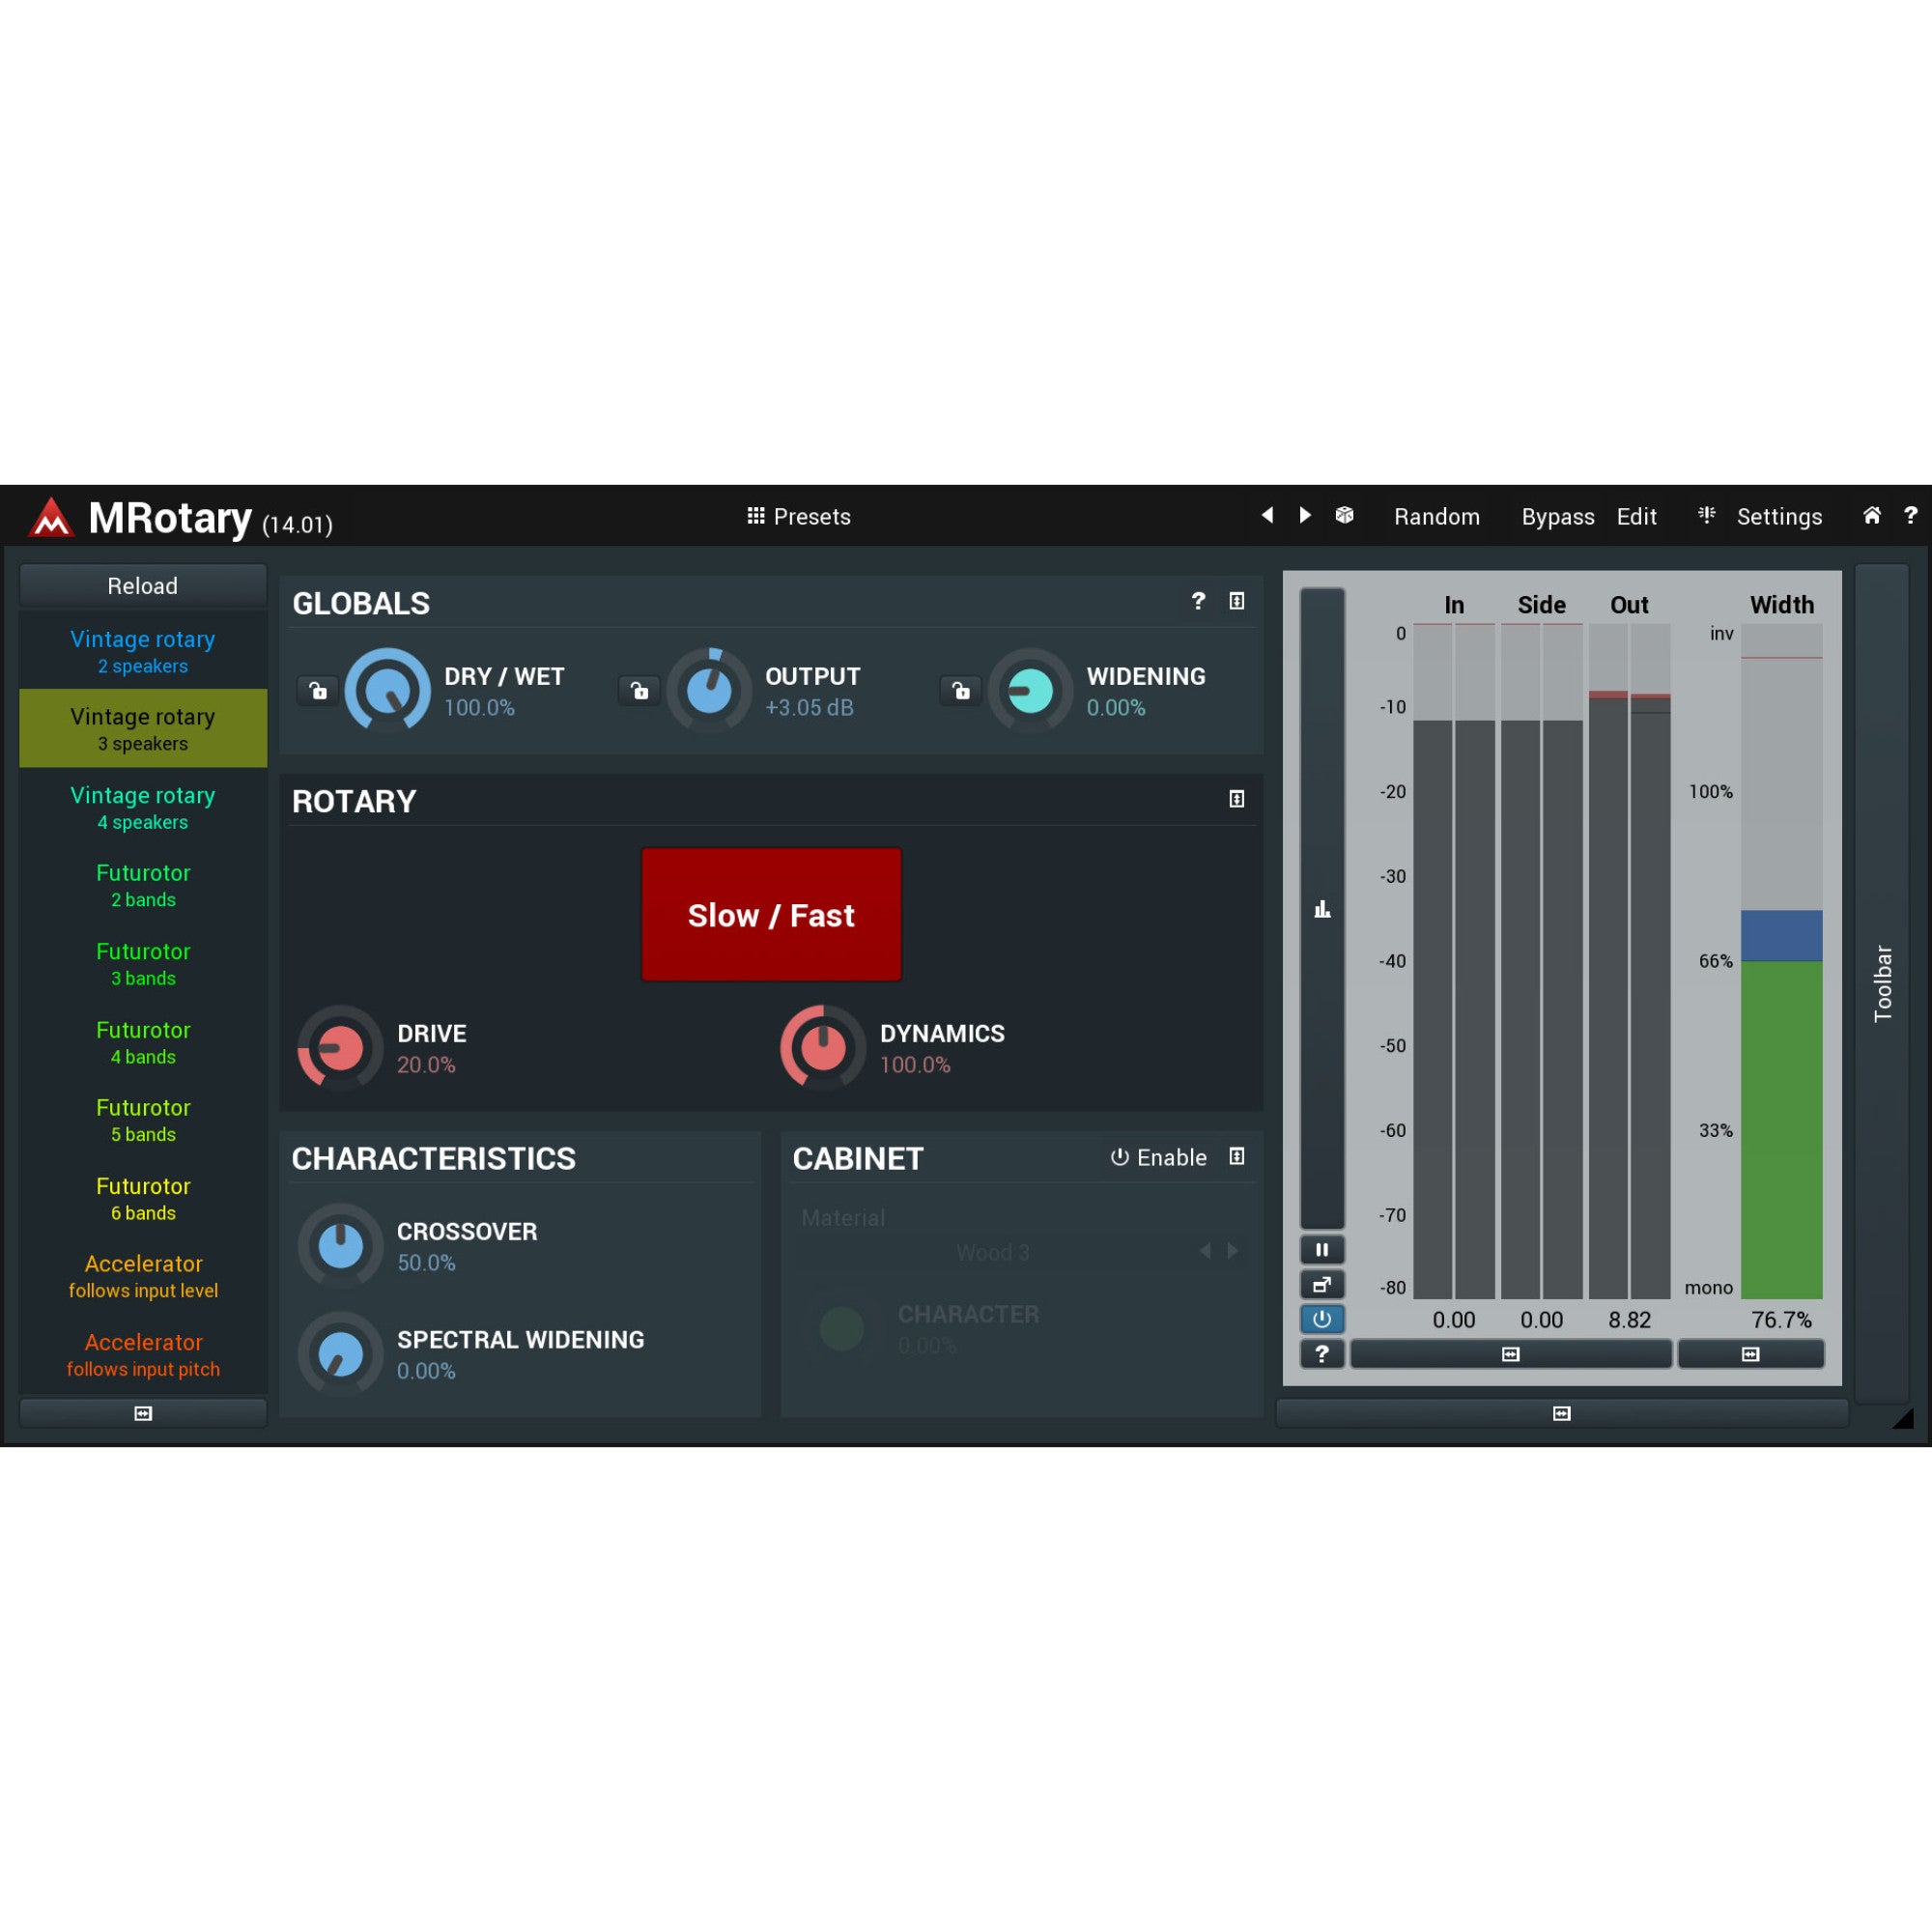Image resolution: width=1932 pixels, height=1932 pixels.
Task: Select Vintage rotary 4 speakers preset
Action: point(143,807)
